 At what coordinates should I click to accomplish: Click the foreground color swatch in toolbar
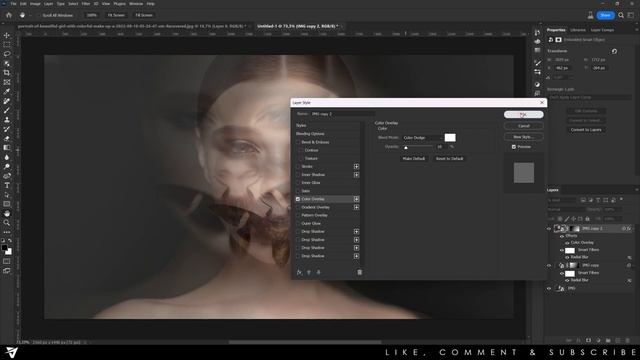(x=4, y=248)
